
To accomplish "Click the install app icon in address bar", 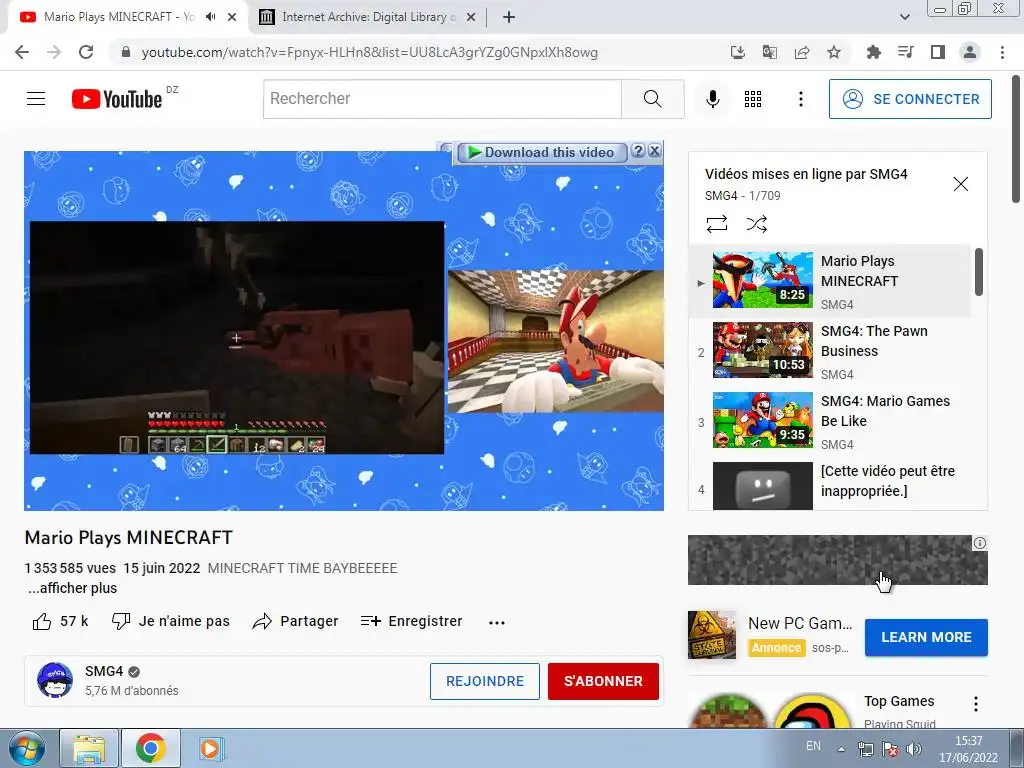I will click(737, 52).
